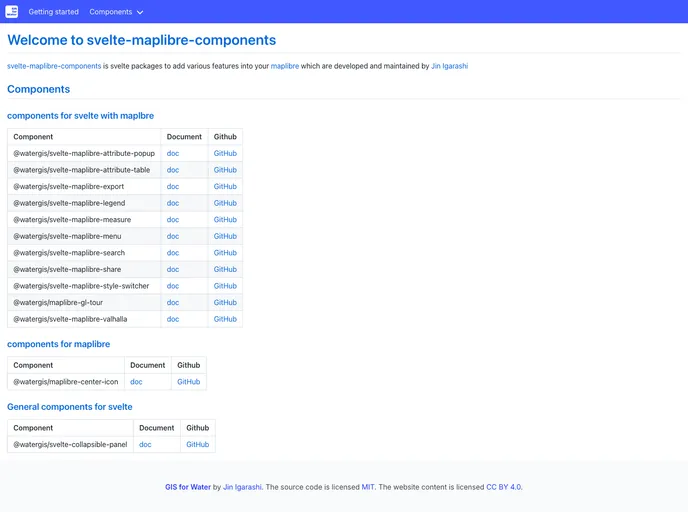Image resolution: width=688 pixels, height=512 pixels.
Task: Open doc for maplibre-gl-tour
Action: (x=173, y=303)
